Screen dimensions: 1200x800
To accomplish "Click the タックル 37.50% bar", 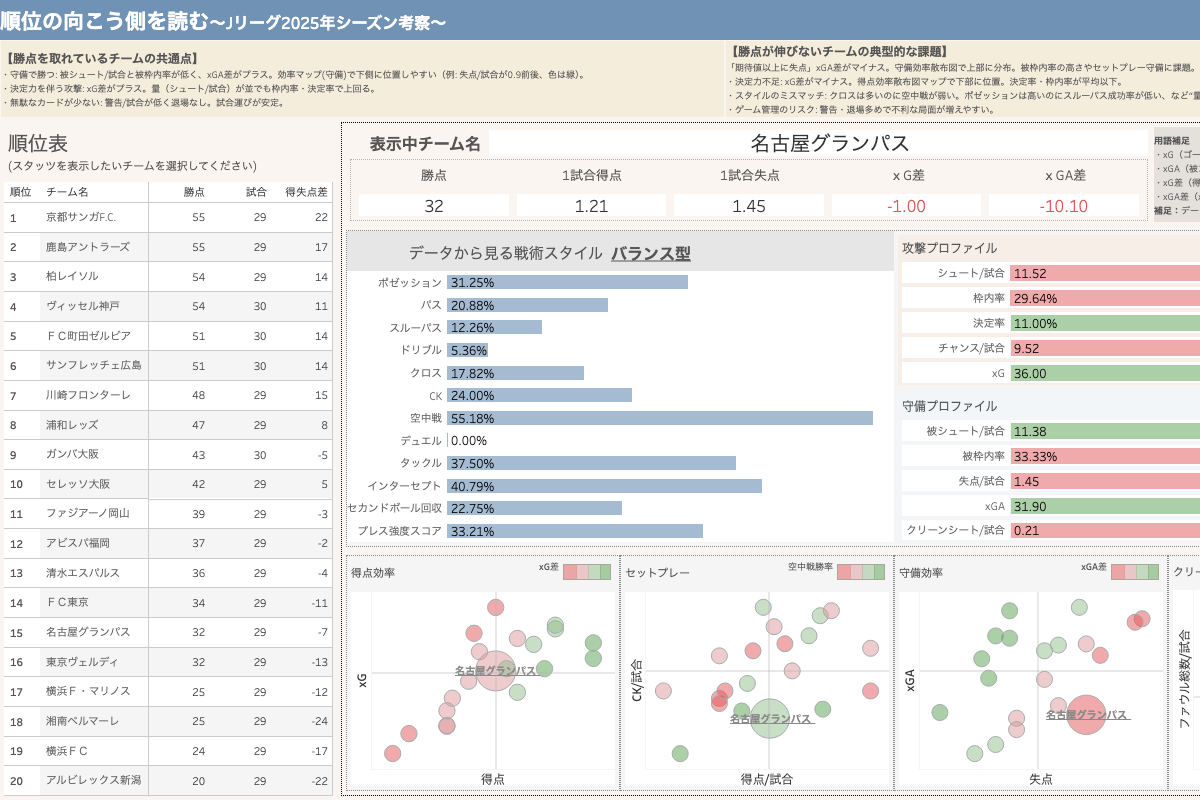I will [x=591, y=463].
